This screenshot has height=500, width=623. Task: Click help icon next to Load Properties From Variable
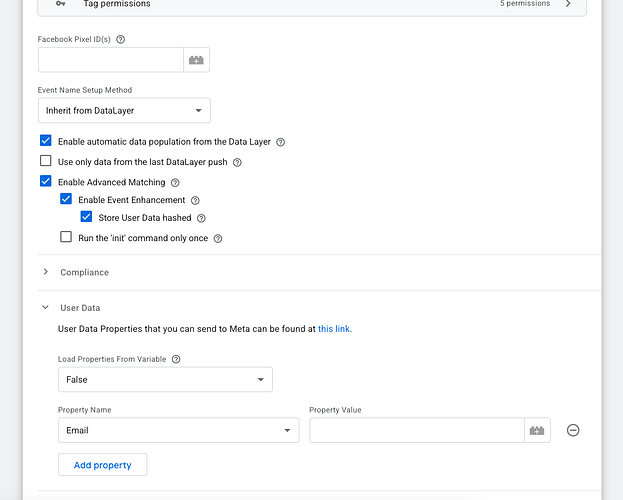tap(176, 359)
